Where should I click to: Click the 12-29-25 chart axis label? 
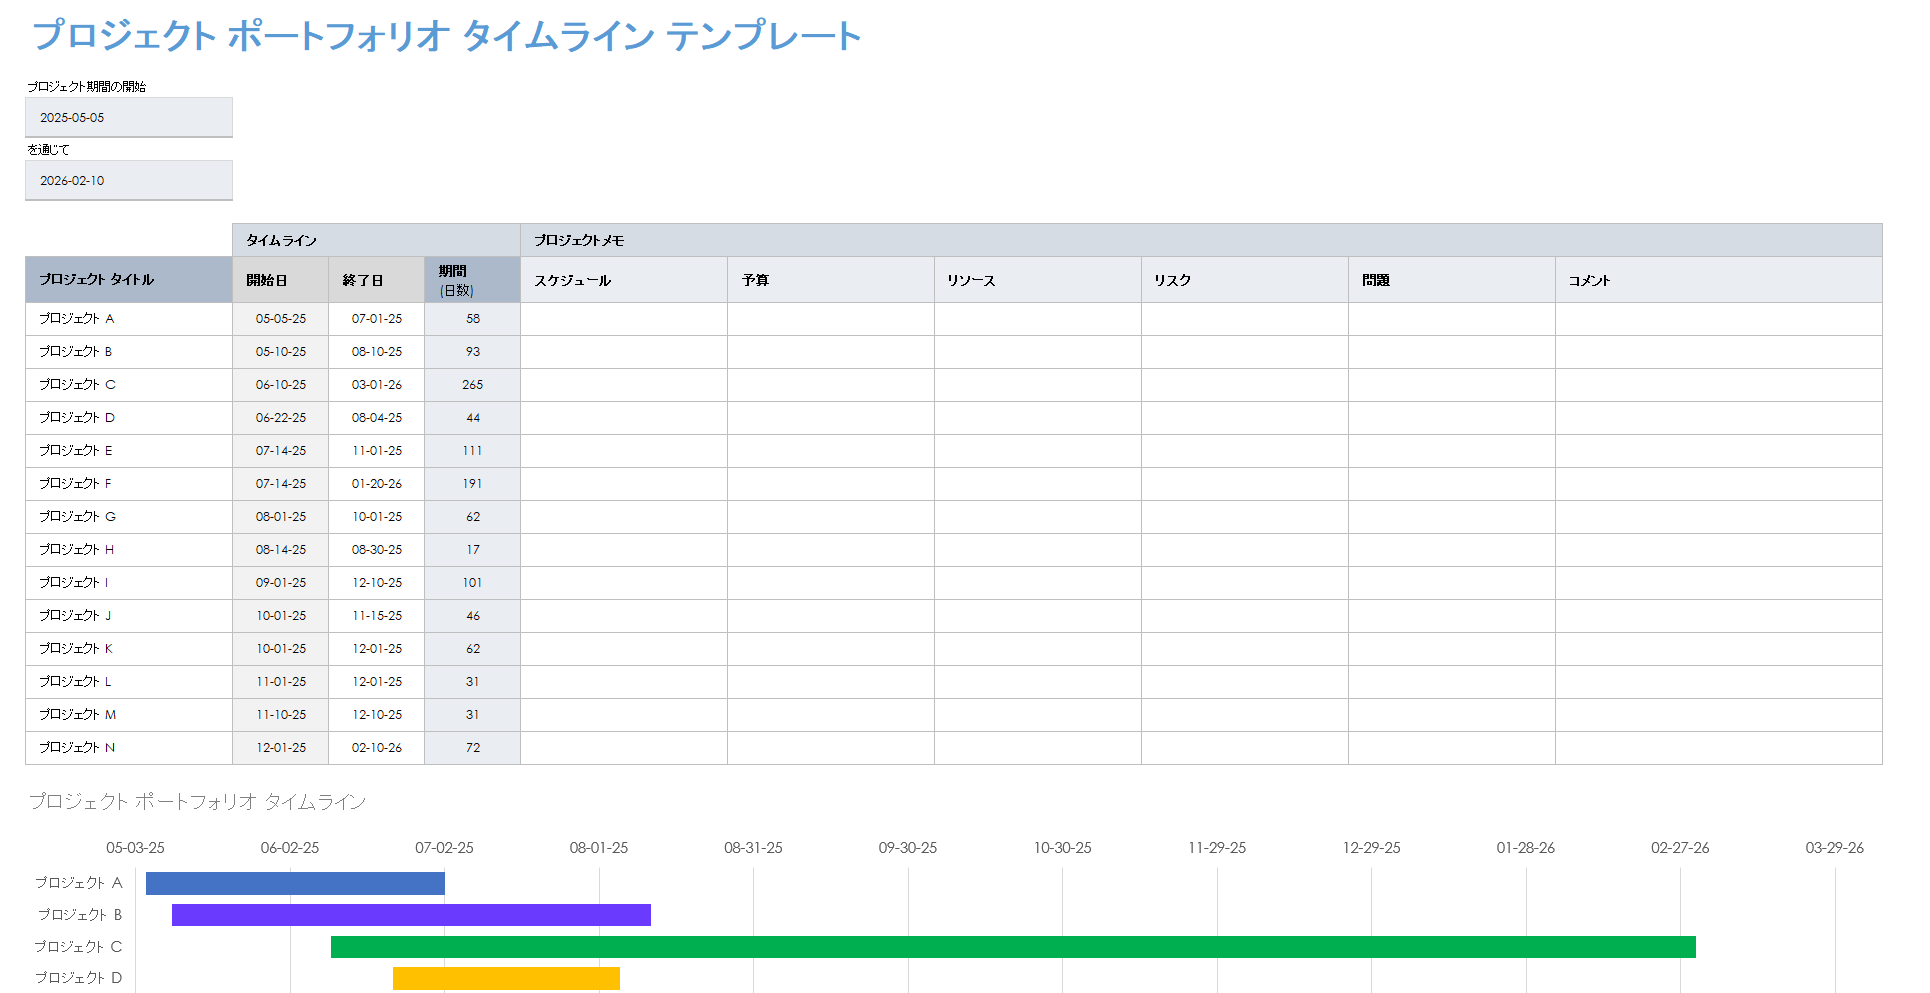click(x=1371, y=848)
